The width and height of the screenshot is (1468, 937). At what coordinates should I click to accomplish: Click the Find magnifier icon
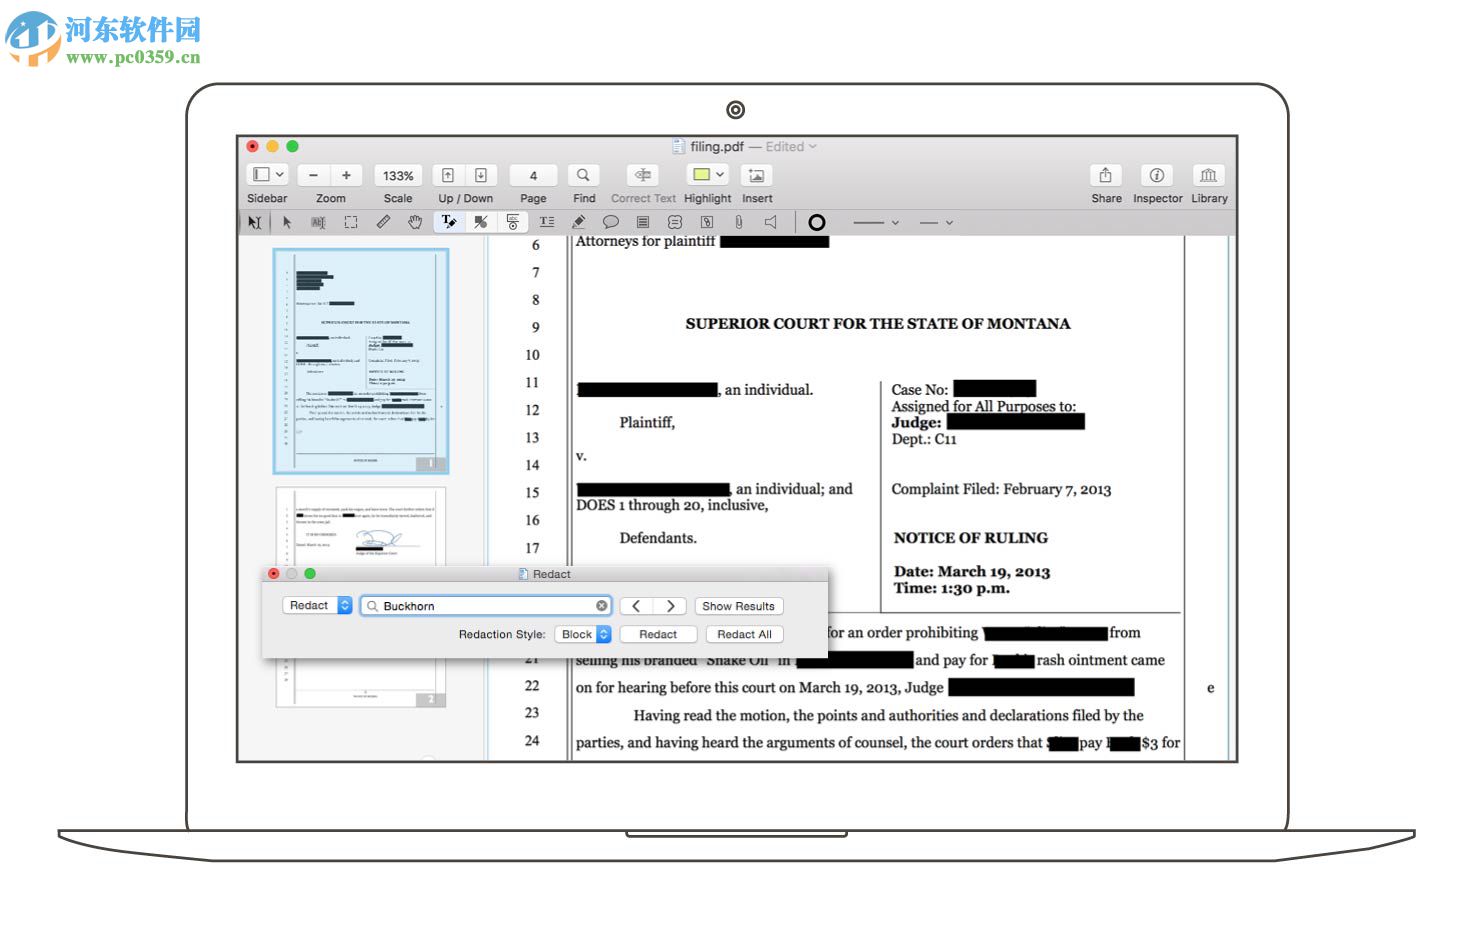click(583, 174)
